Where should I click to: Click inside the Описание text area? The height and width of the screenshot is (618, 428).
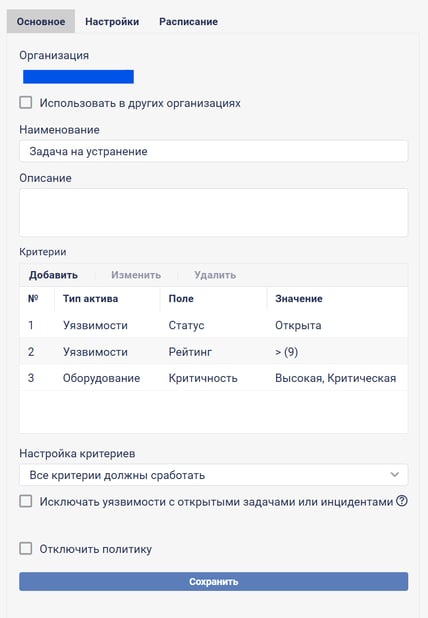(x=214, y=212)
